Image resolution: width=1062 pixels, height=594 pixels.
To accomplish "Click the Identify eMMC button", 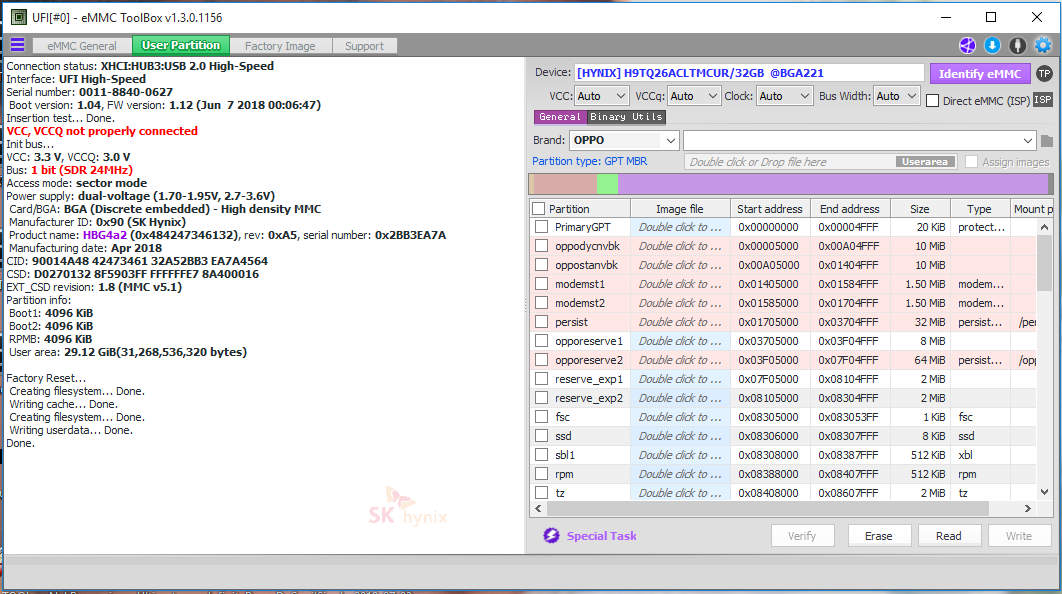I will pos(979,73).
